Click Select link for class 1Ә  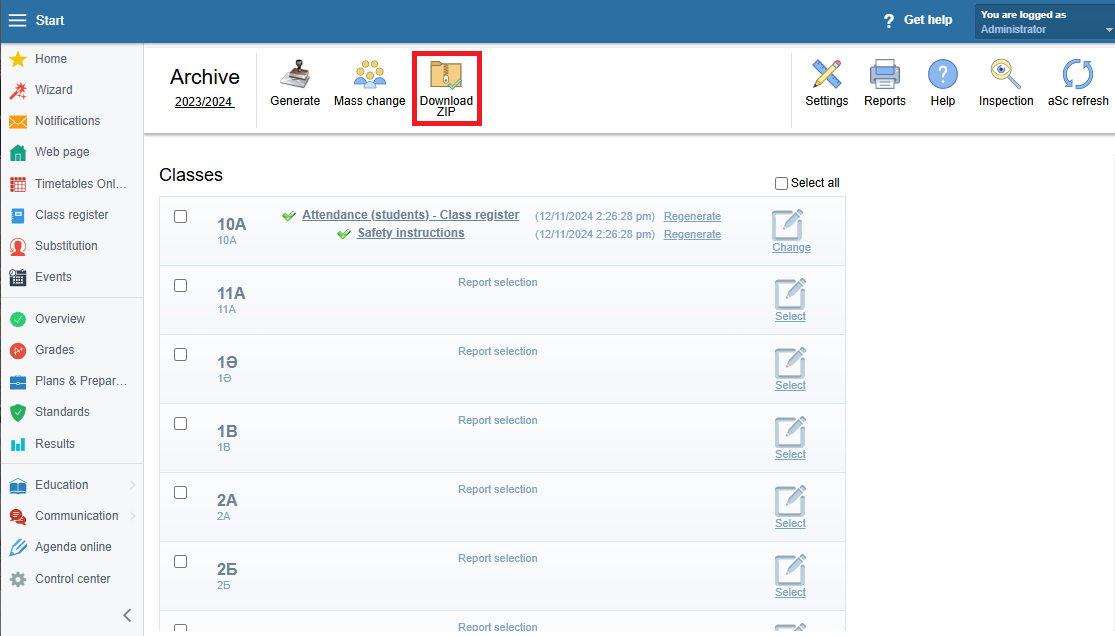[790, 386]
